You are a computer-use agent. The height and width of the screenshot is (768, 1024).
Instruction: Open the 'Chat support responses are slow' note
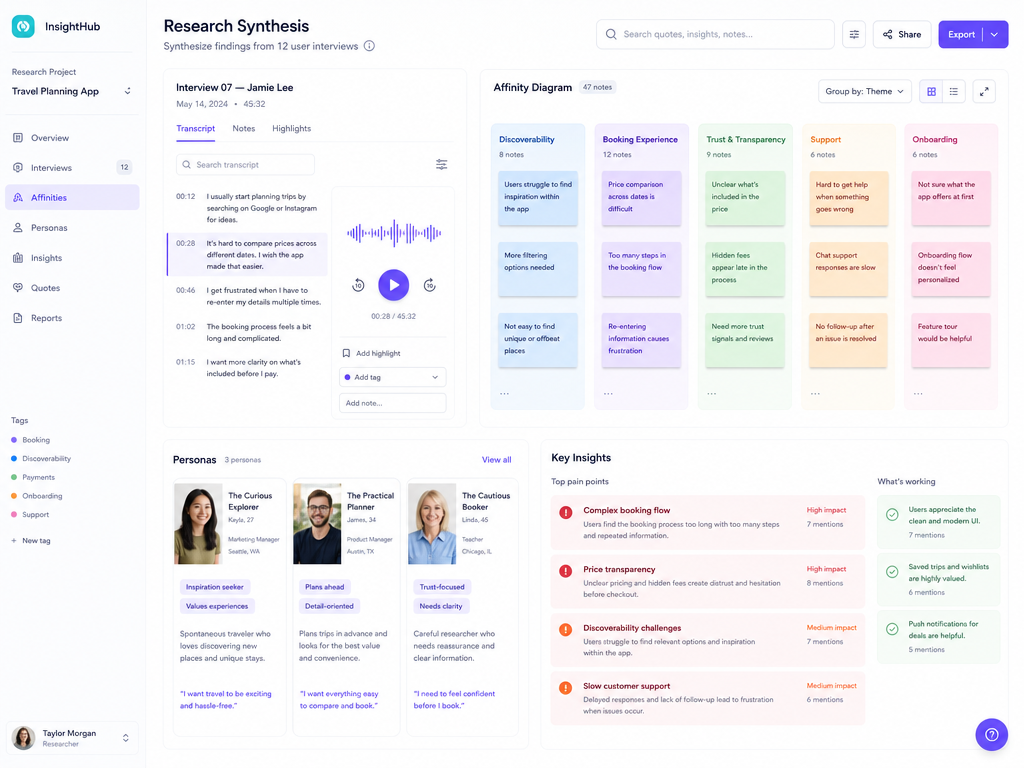(848, 268)
